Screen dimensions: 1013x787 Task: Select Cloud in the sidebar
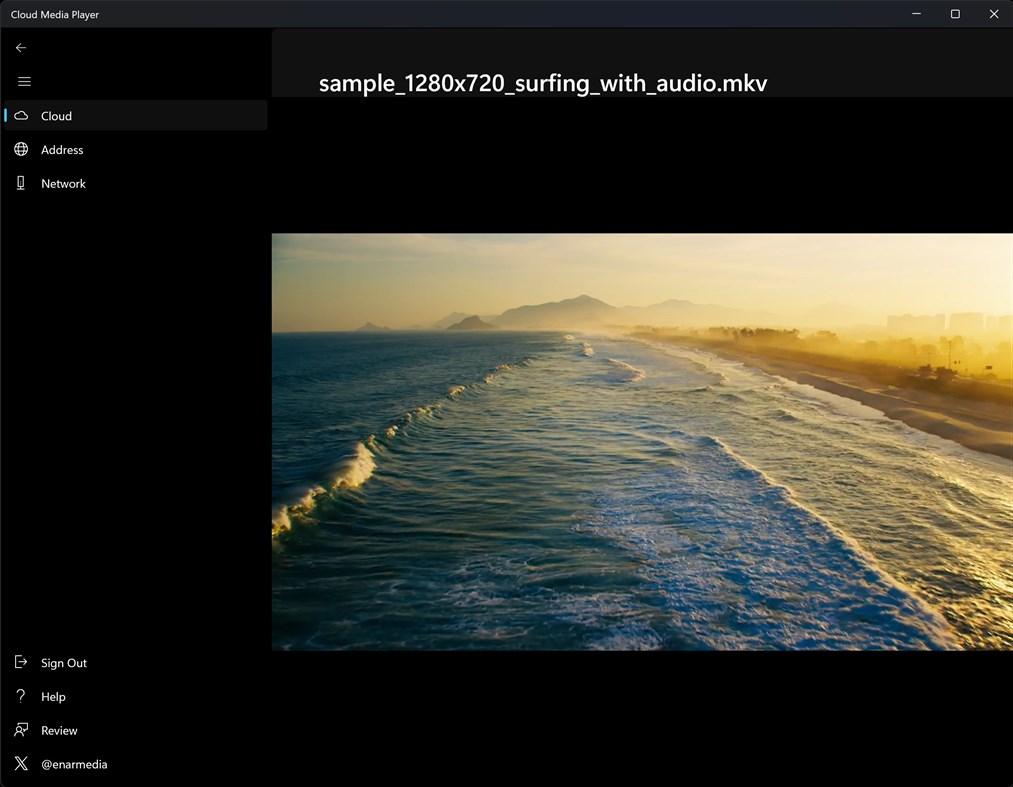pyautogui.click(x=56, y=115)
